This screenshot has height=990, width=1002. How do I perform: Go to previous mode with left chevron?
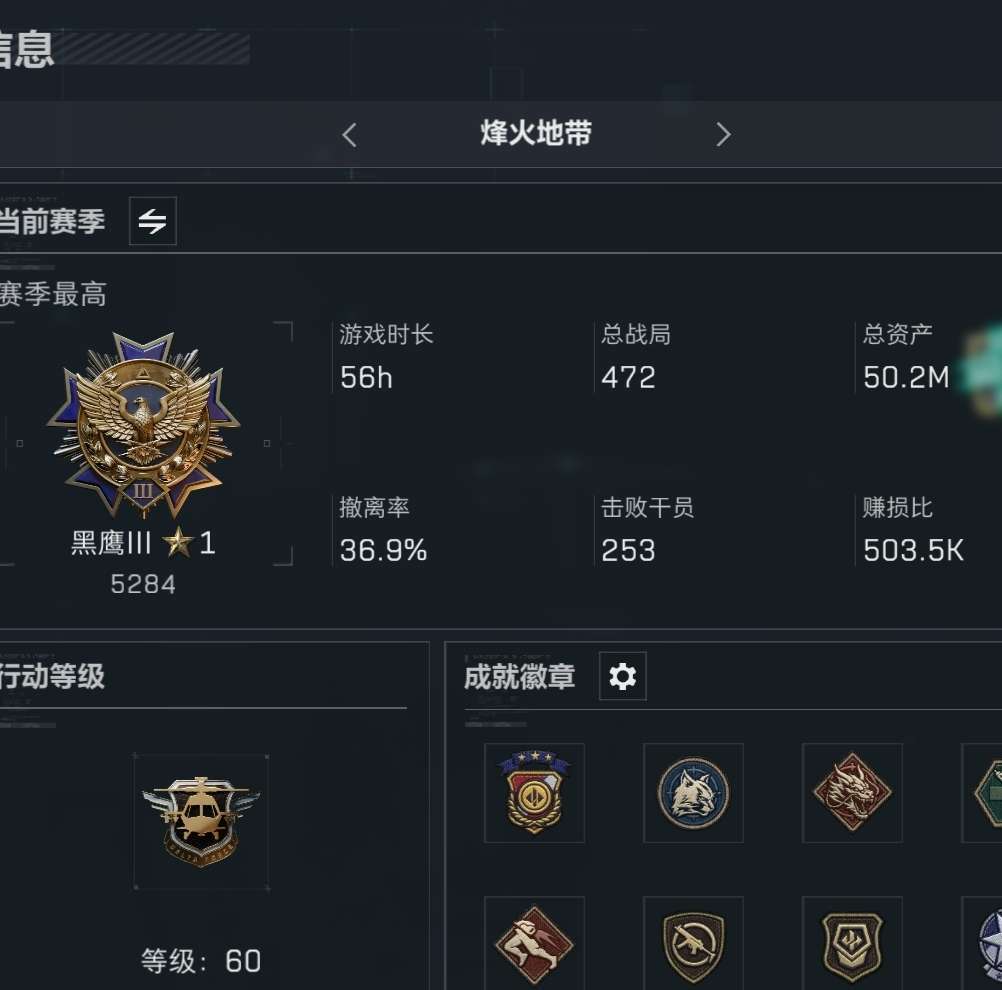pyautogui.click(x=349, y=135)
